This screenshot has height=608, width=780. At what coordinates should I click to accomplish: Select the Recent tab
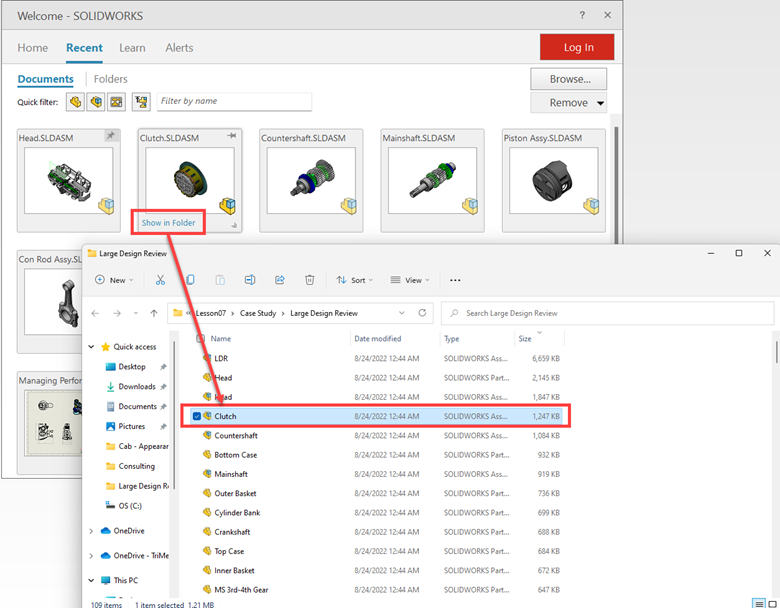(84, 48)
